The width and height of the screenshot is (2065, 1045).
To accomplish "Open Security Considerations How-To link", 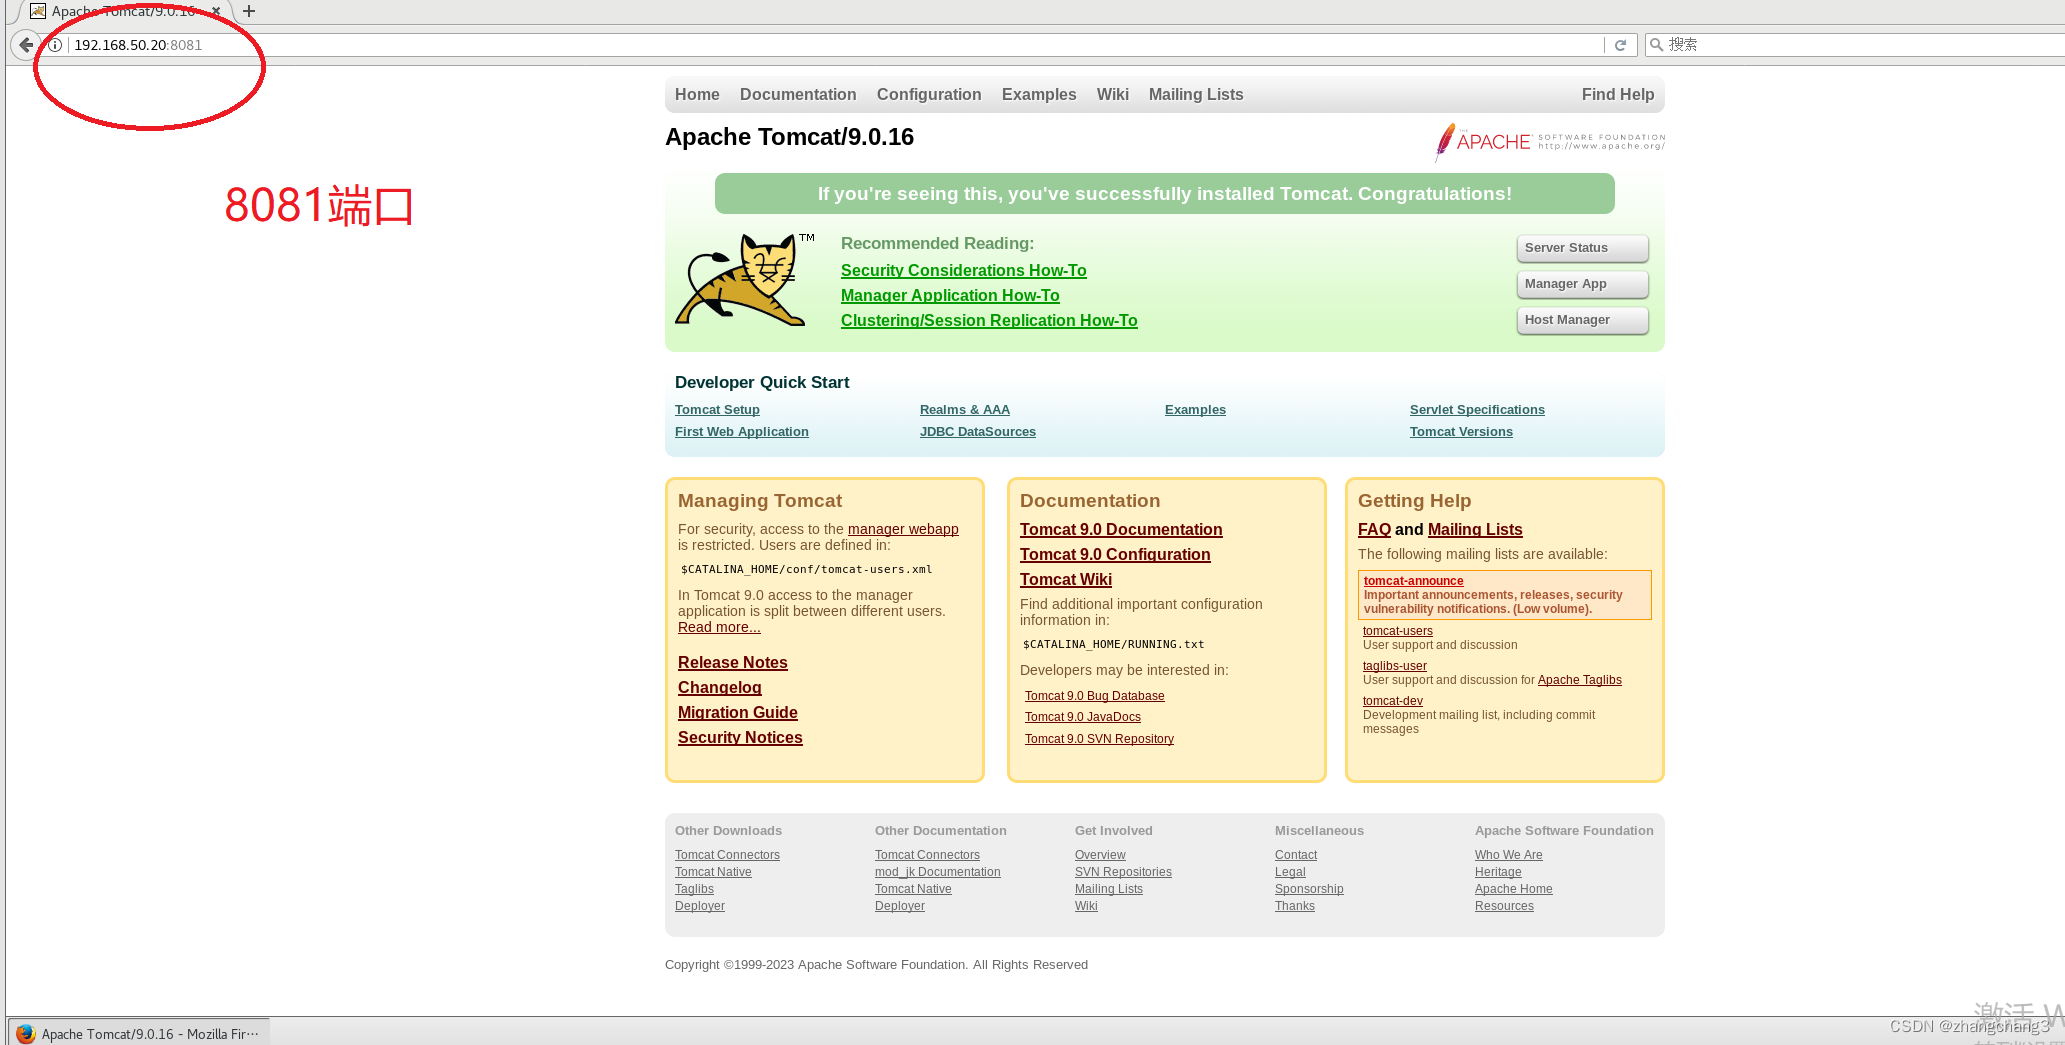I will coord(963,270).
